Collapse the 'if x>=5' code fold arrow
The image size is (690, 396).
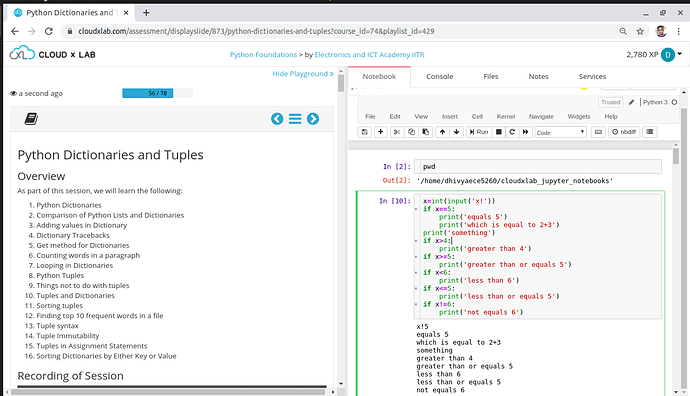pos(416,257)
